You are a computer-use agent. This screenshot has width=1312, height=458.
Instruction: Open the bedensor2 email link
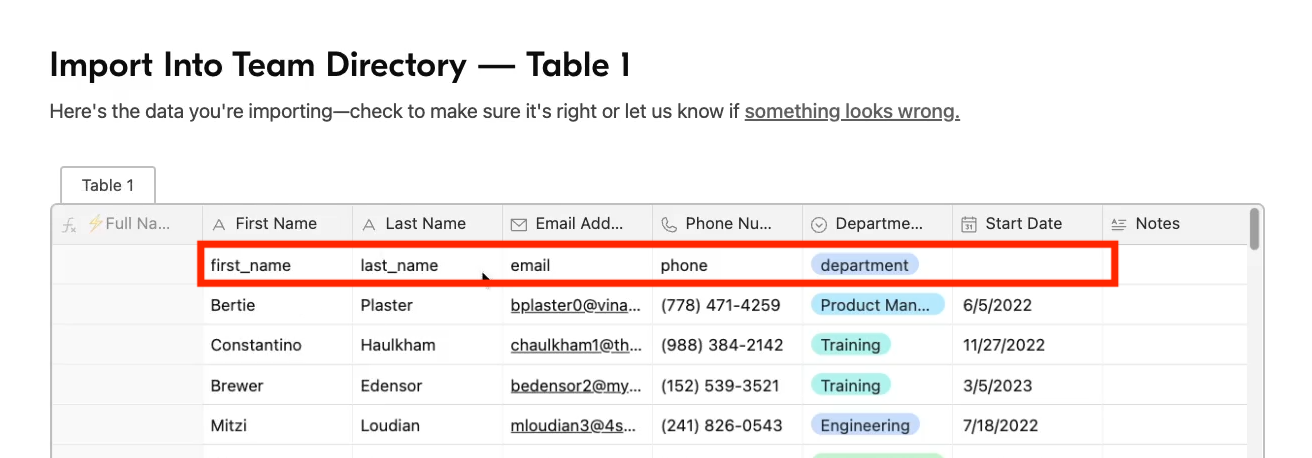574,385
